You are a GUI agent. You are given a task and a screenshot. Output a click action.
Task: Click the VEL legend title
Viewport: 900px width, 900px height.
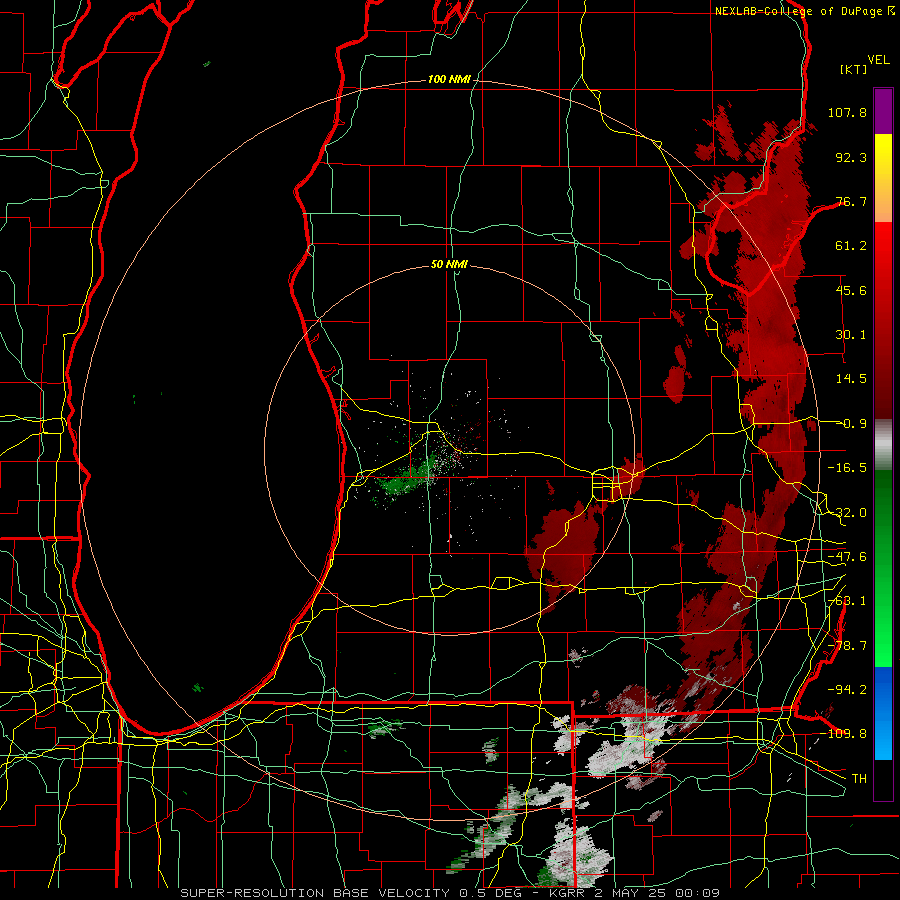pyautogui.click(x=879, y=60)
